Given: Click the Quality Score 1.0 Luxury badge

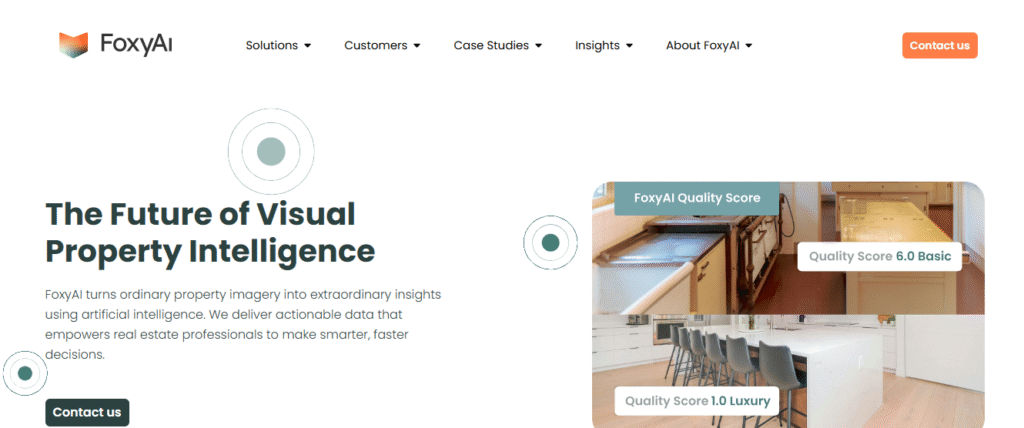Looking at the screenshot, I should pos(697,401).
